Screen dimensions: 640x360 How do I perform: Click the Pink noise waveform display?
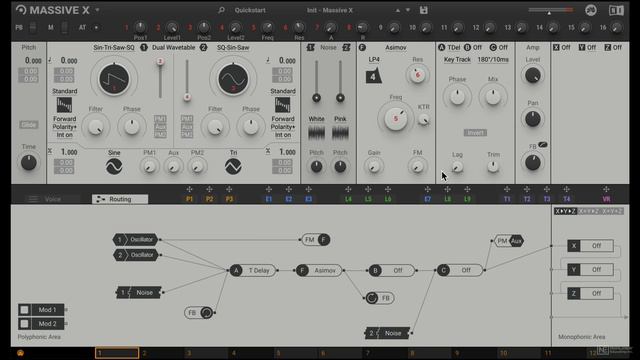pyautogui.click(x=340, y=132)
